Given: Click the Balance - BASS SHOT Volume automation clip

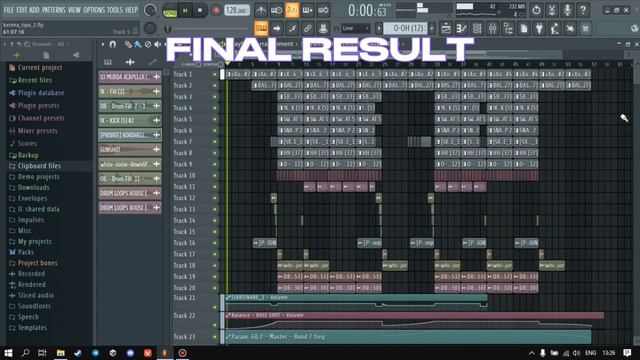Looking at the screenshot, I should [x=414, y=315].
